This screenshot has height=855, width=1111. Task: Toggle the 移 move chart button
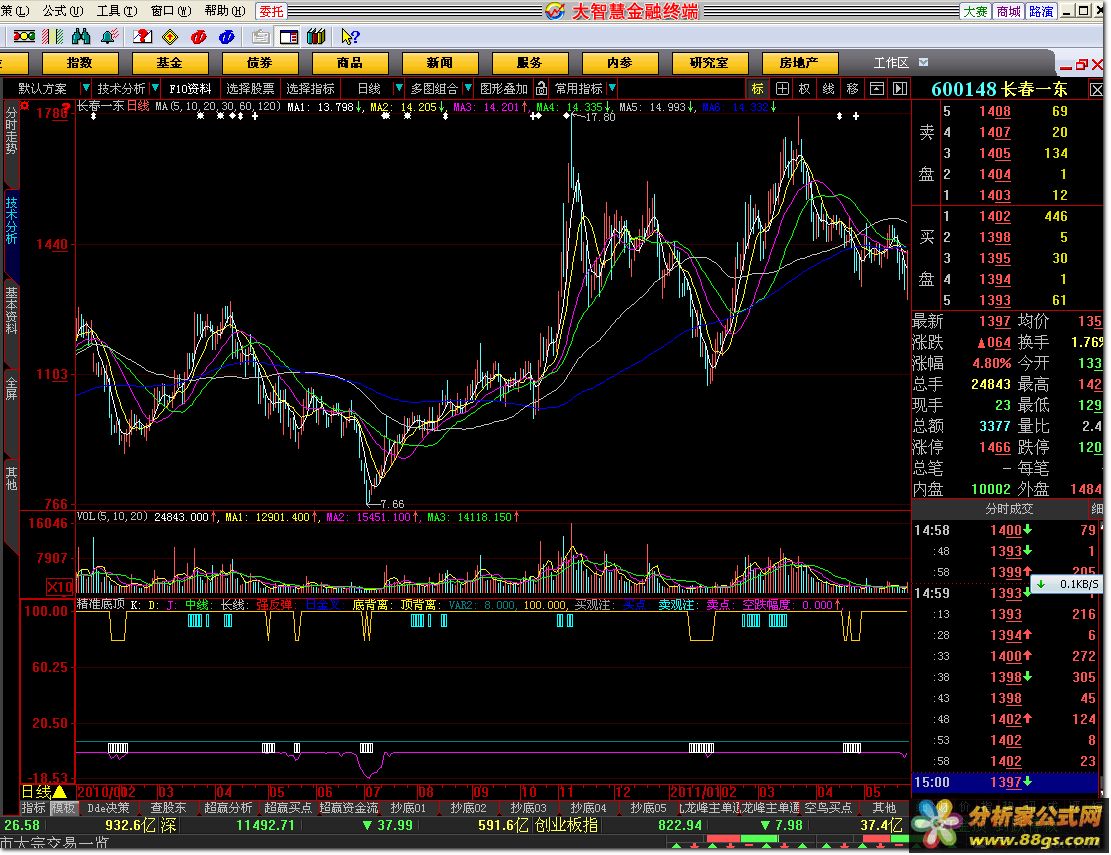coord(852,89)
